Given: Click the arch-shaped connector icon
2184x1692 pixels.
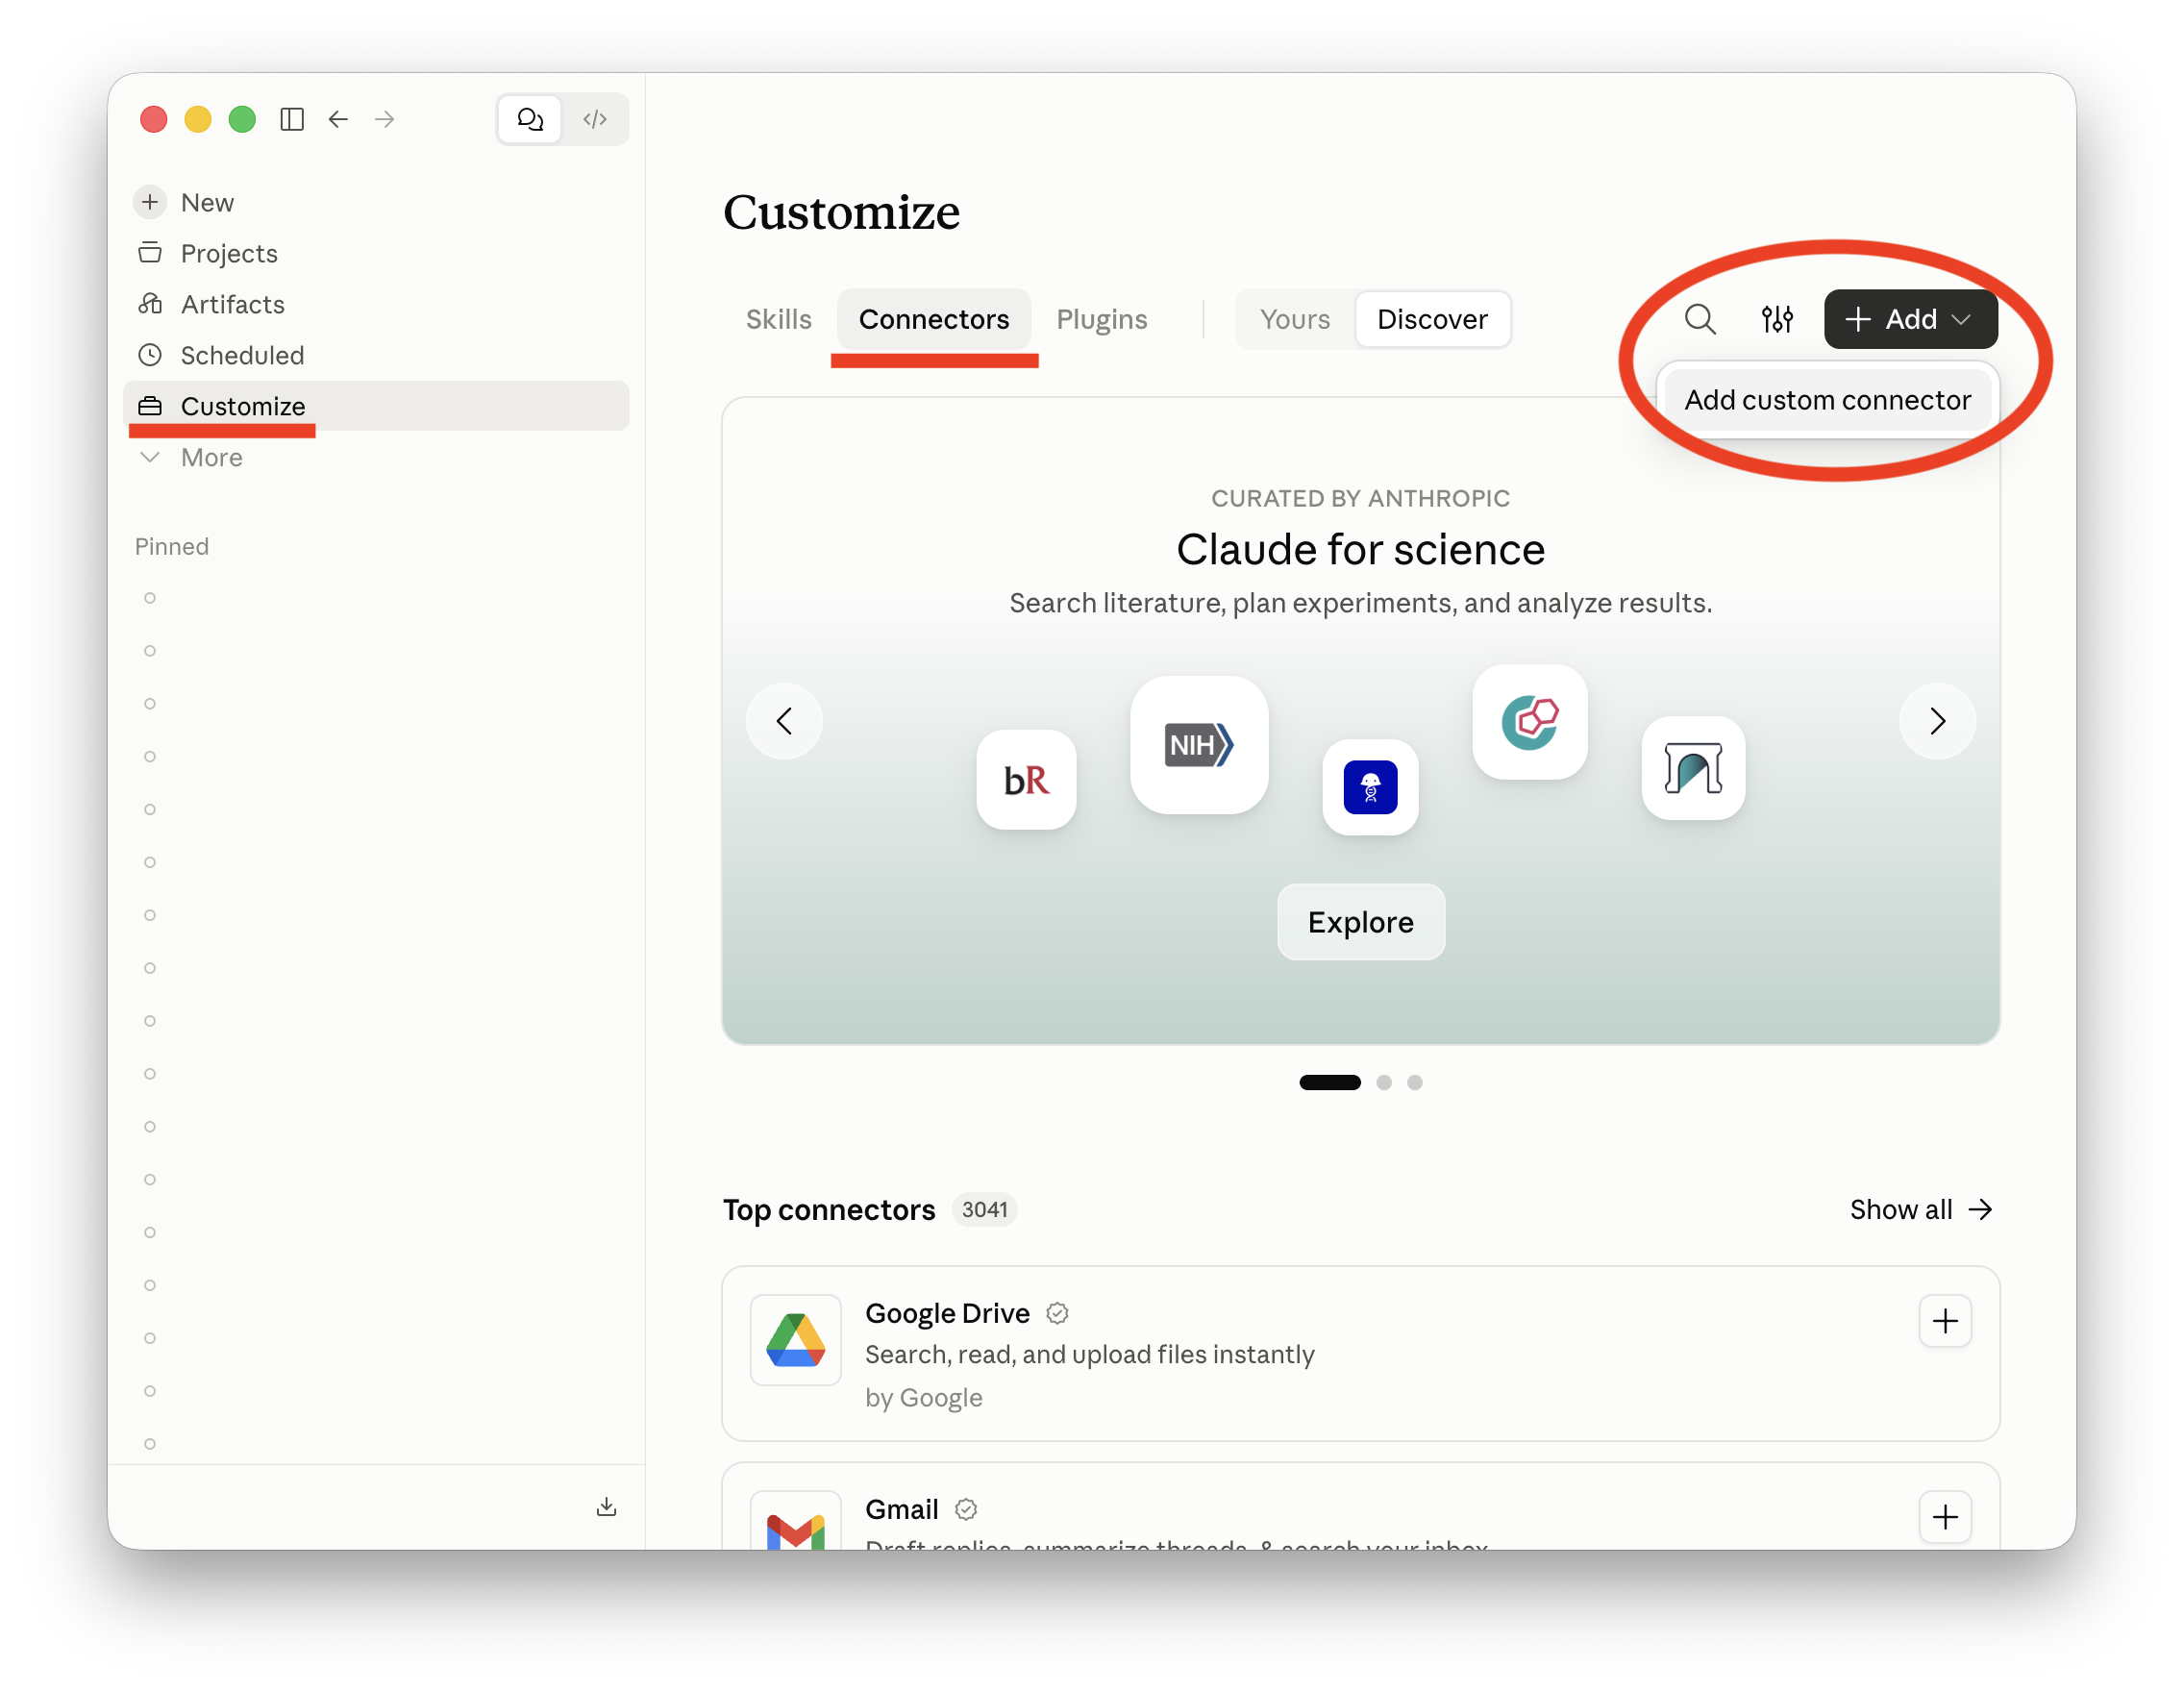Looking at the screenshot, I should click(1693, 768).
